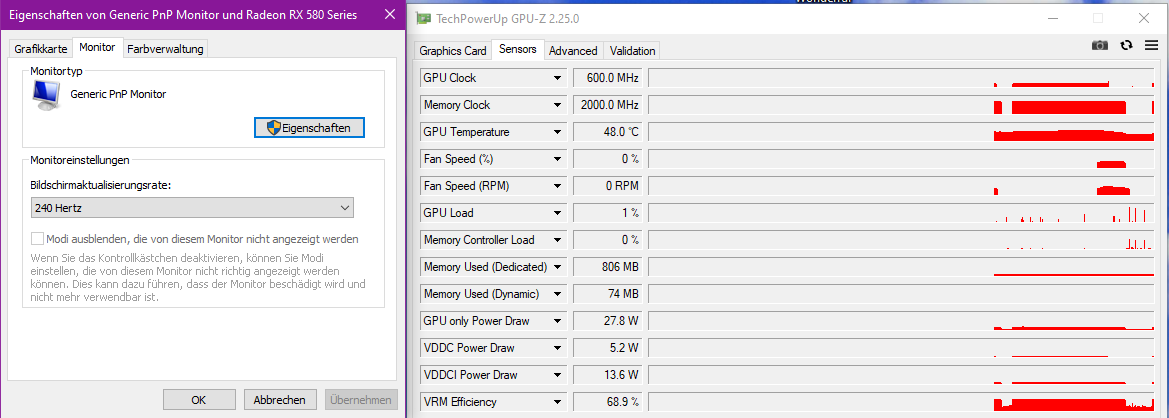Click the Memory Clock history graph
Image resolution: width=1169 pixels, height=418 pixels.
point(902,105)
